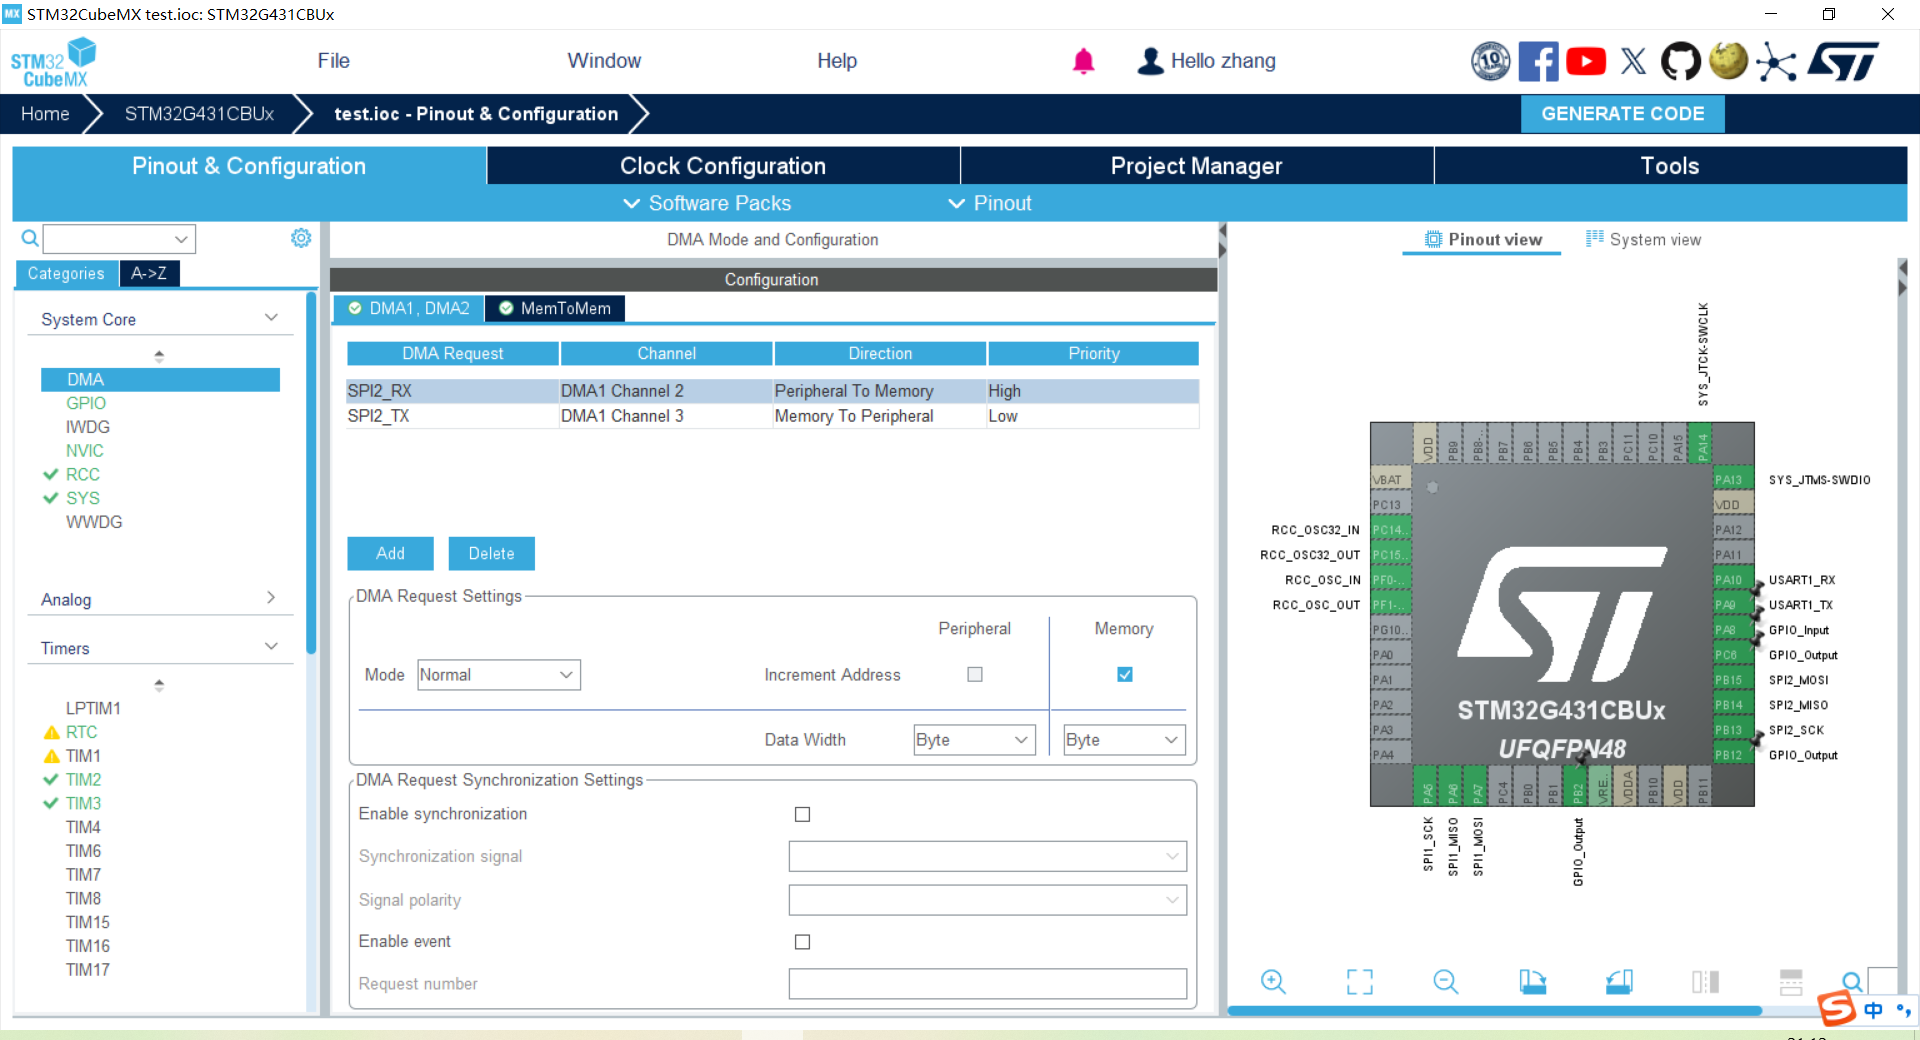Open the GitHub icon
This screenshot has width=1920, height=1040.
[1681, 61]
